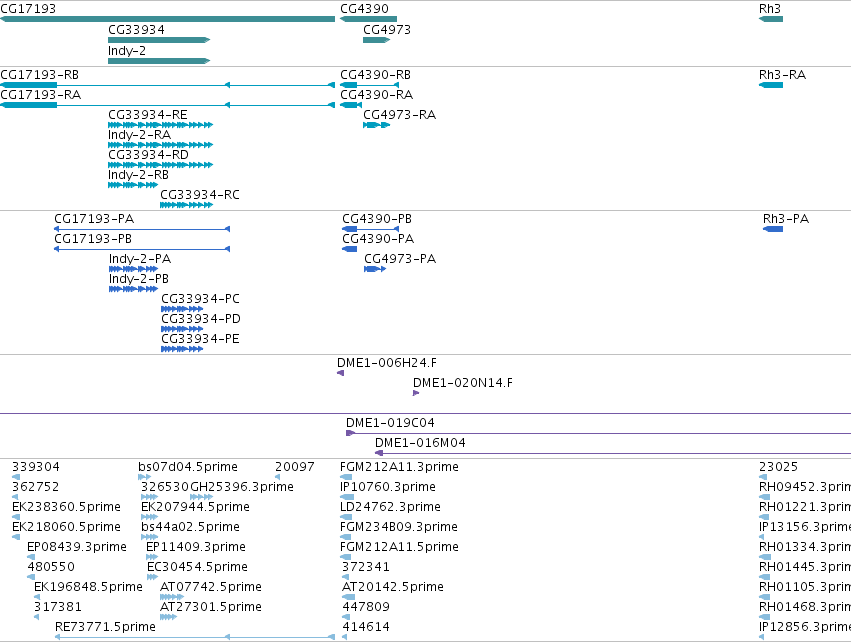Select the DME1-020N14.F feature label
This screenshot has height=642, width=851.
click(463, 383)
